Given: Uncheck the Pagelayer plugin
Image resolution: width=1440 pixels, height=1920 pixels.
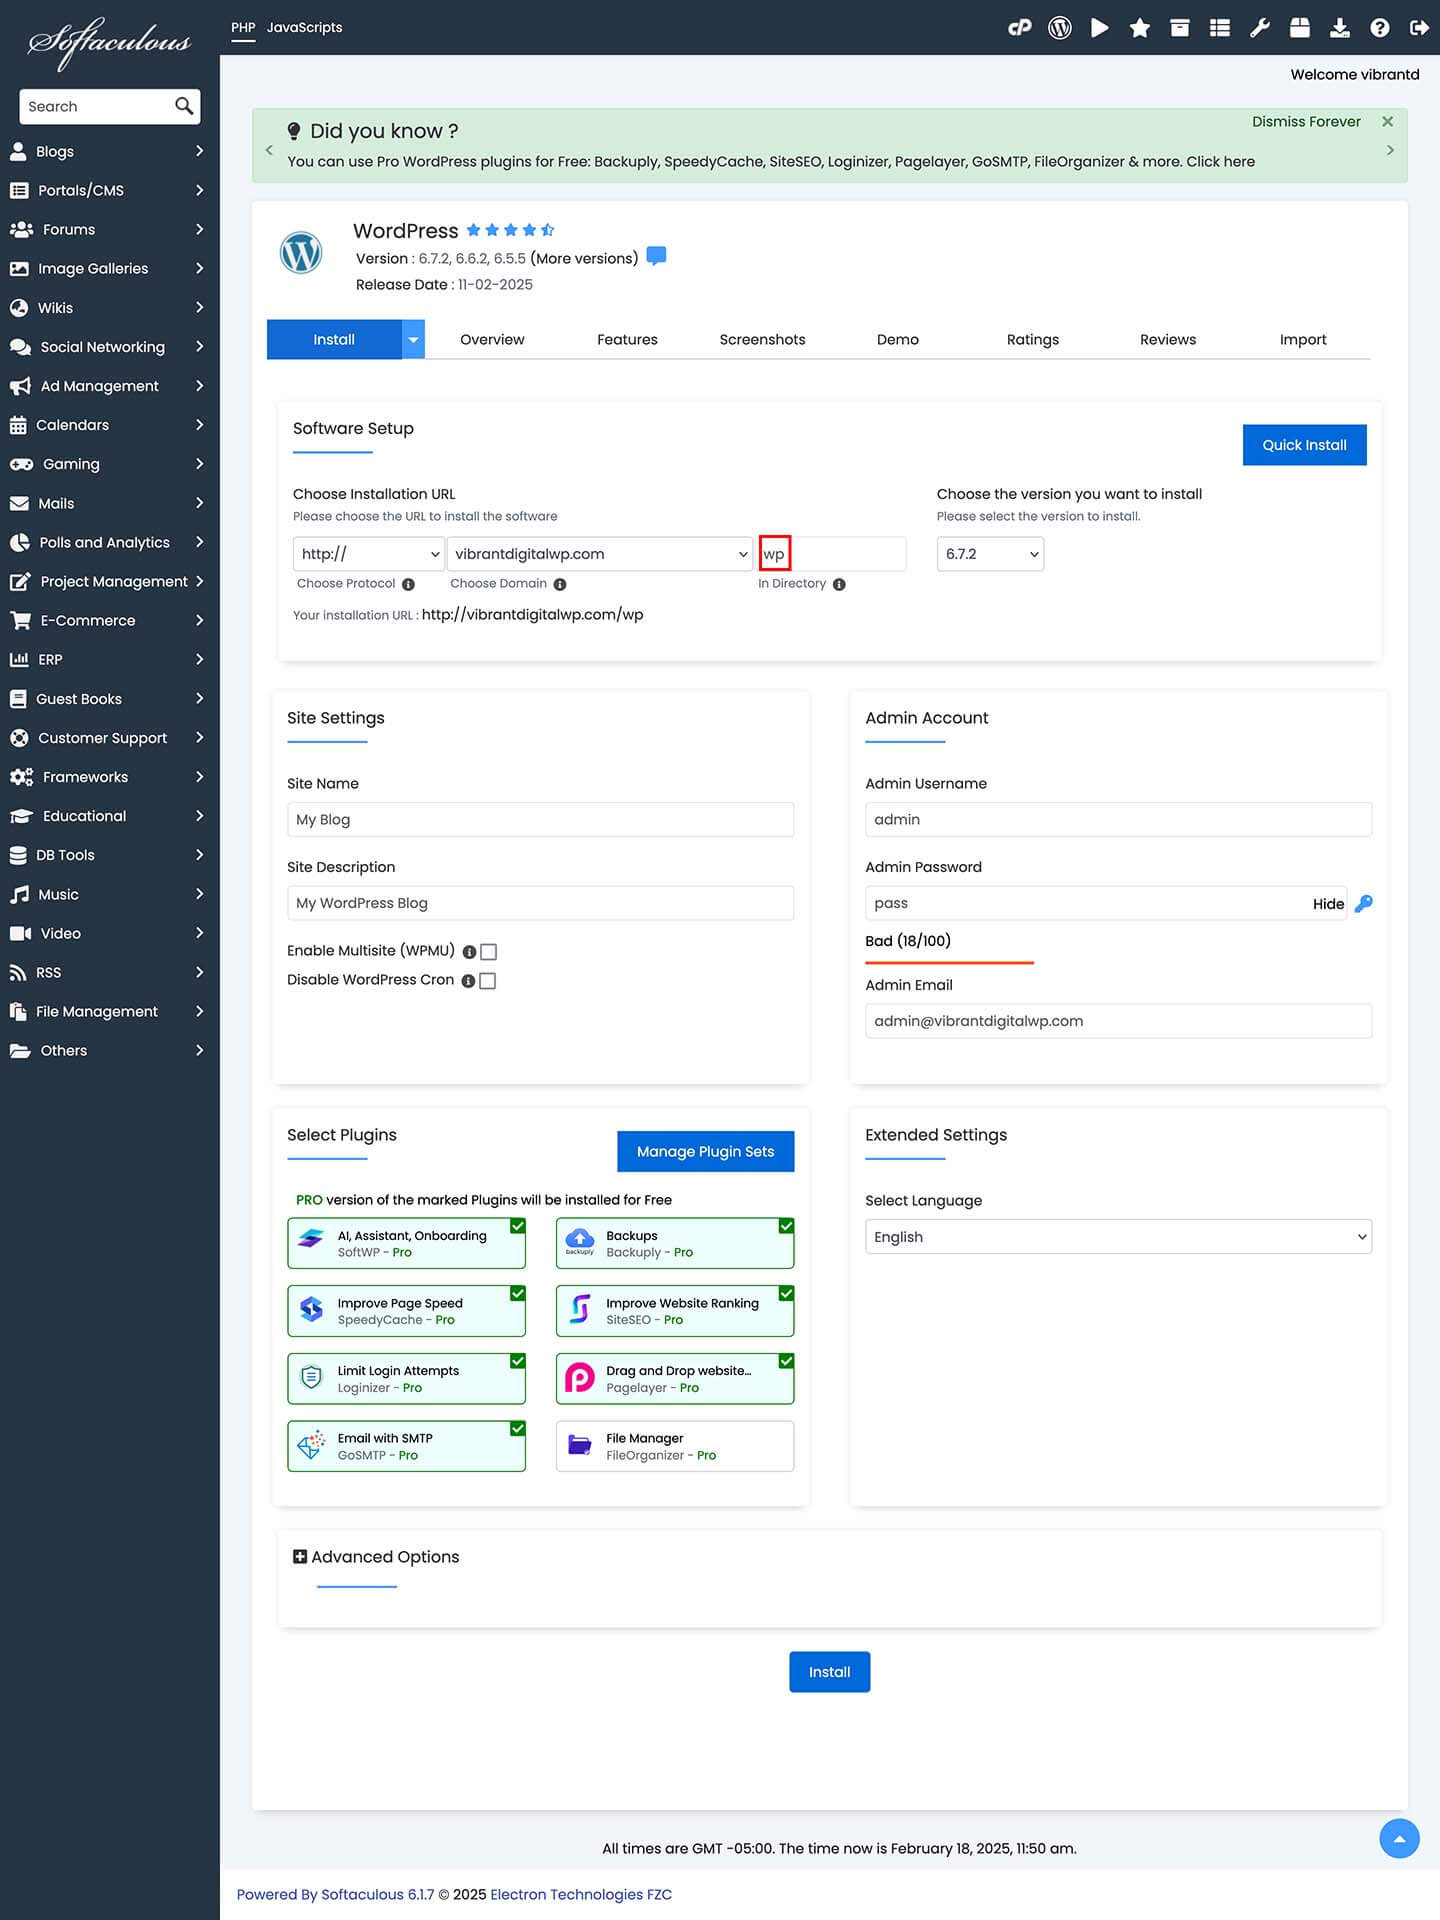Looking at the screenshot, I should click(787, 1361).
